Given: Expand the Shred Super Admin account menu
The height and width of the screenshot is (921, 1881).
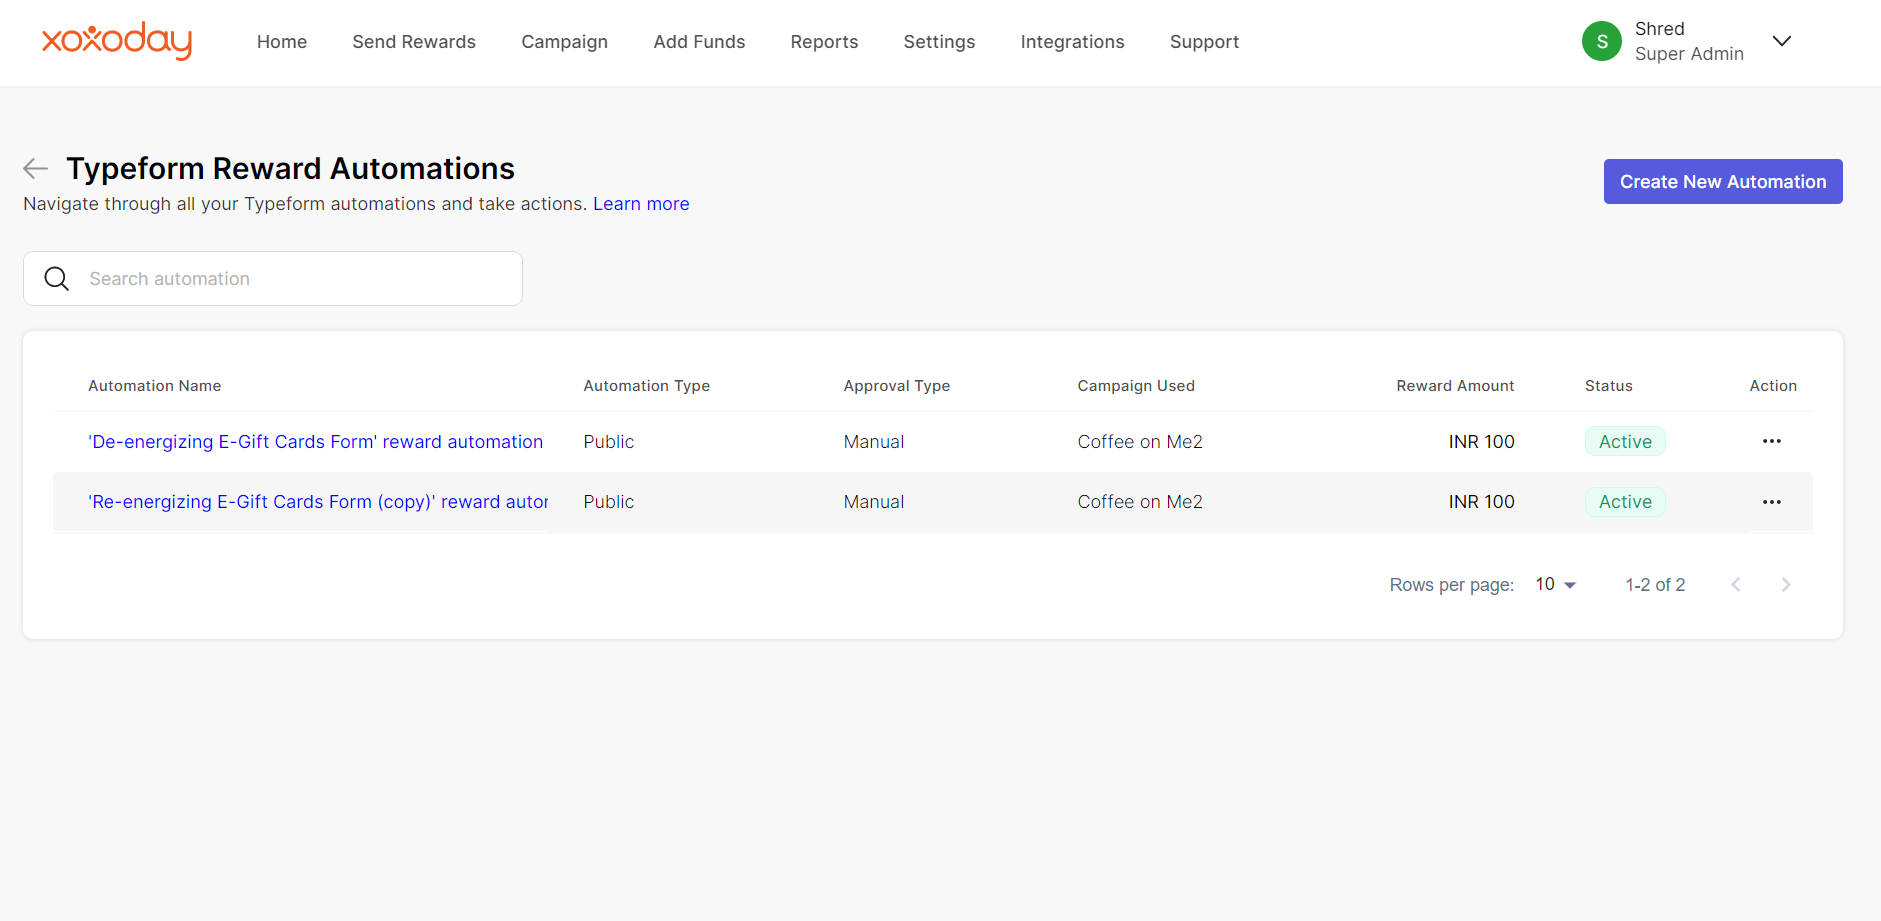Looking at the screenshot, I should tap(1781, 41).
